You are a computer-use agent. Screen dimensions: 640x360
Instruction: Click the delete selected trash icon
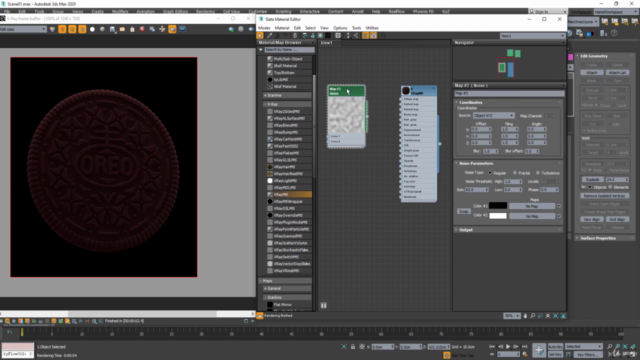coord(295,36)
